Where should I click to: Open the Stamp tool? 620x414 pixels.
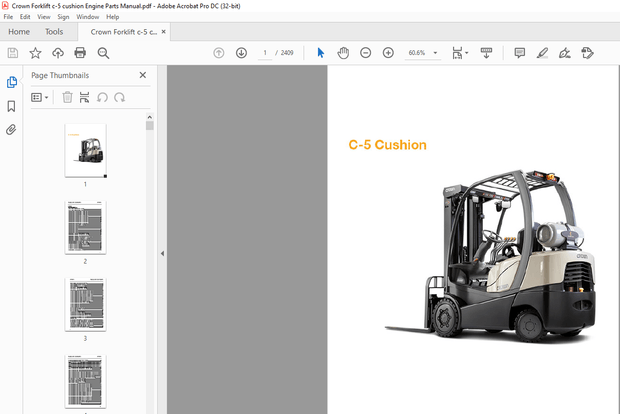tap(588, 53)
